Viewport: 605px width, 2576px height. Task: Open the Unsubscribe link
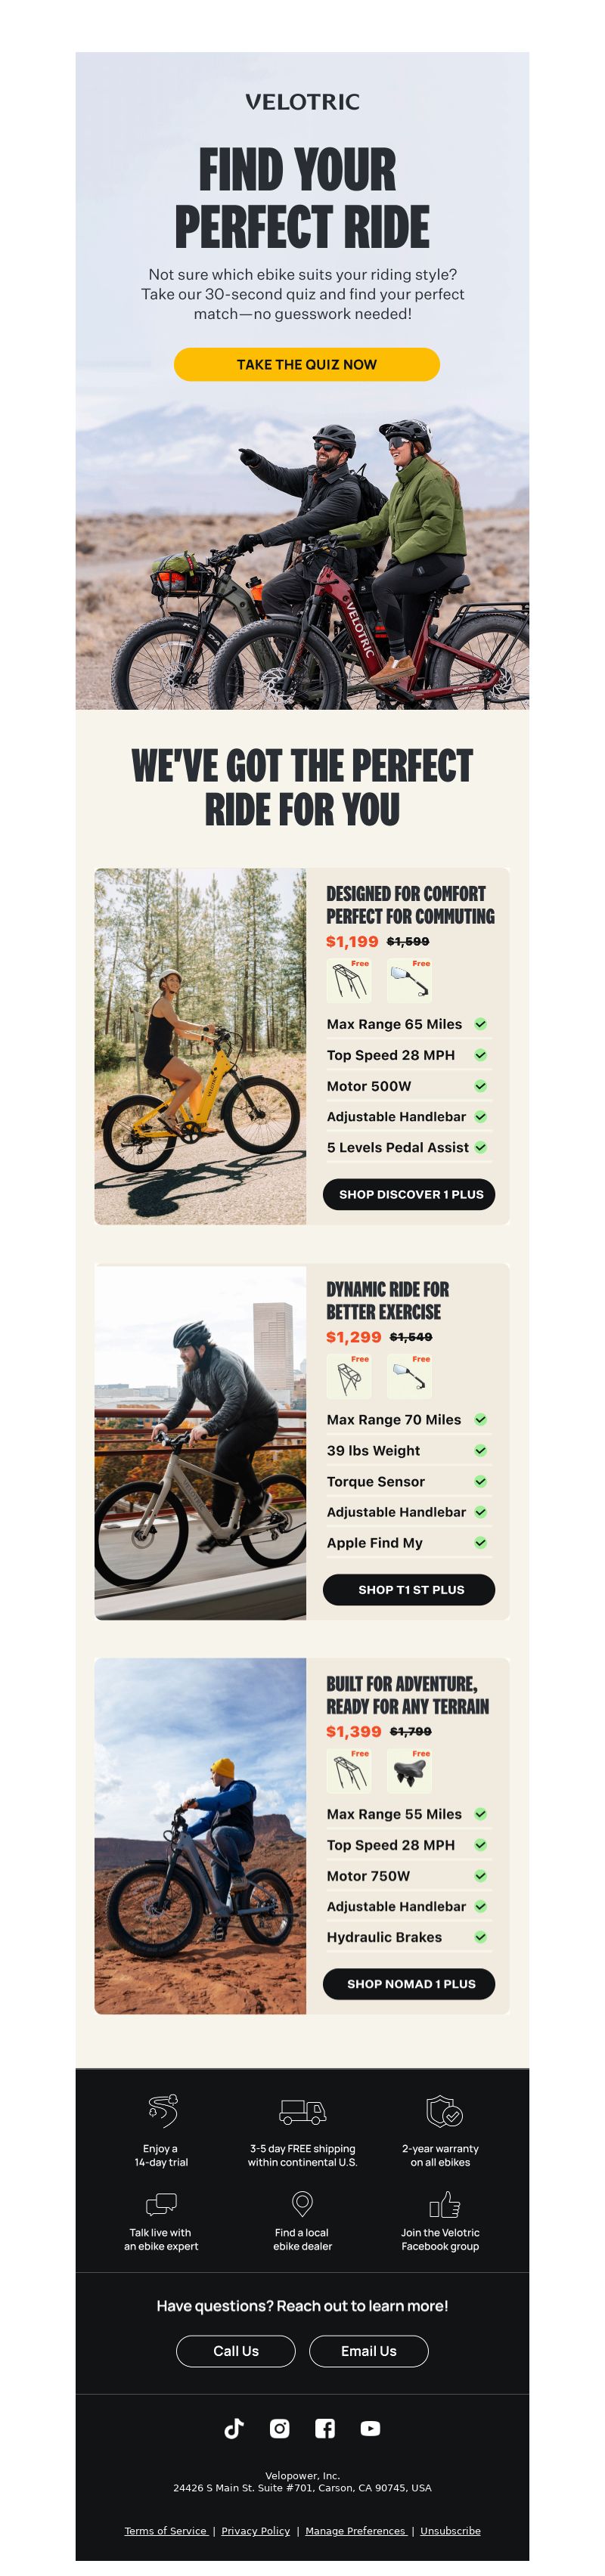450,2531
